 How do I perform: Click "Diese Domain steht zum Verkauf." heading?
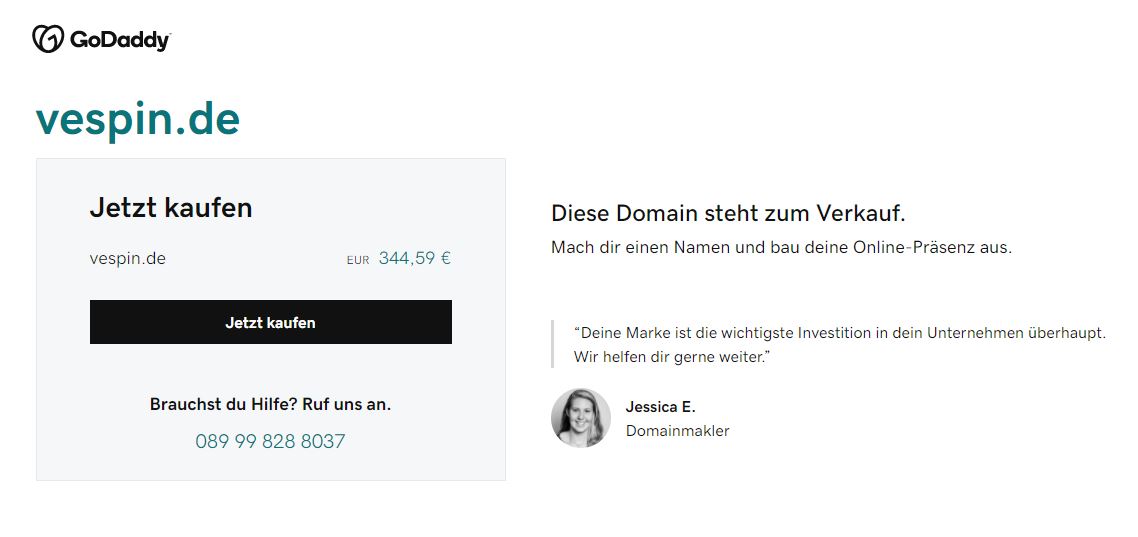tap(728, 213)
